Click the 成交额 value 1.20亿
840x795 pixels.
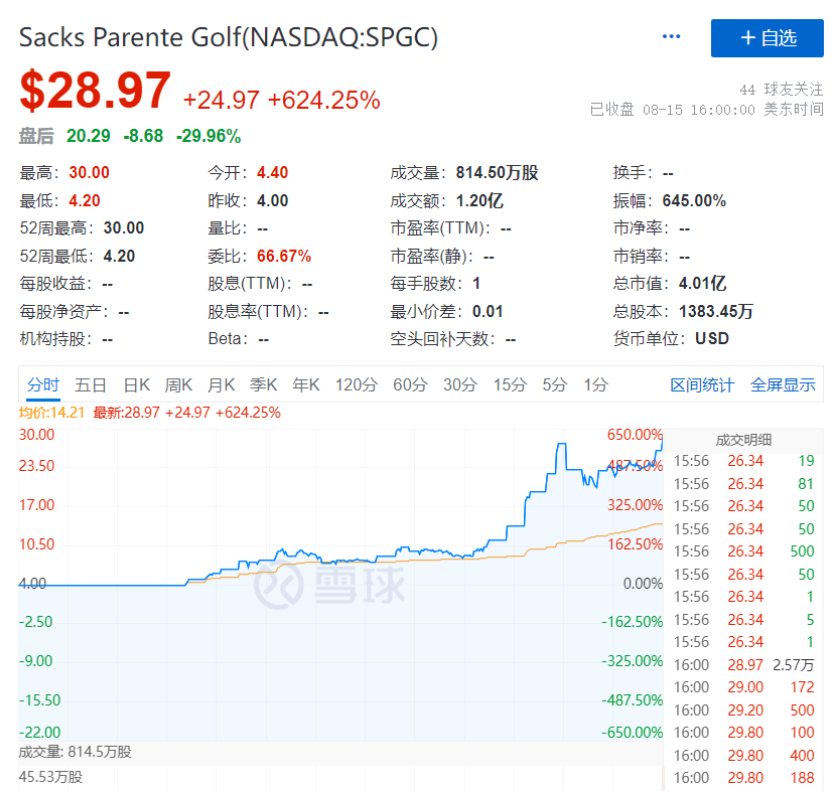(479, 200)
